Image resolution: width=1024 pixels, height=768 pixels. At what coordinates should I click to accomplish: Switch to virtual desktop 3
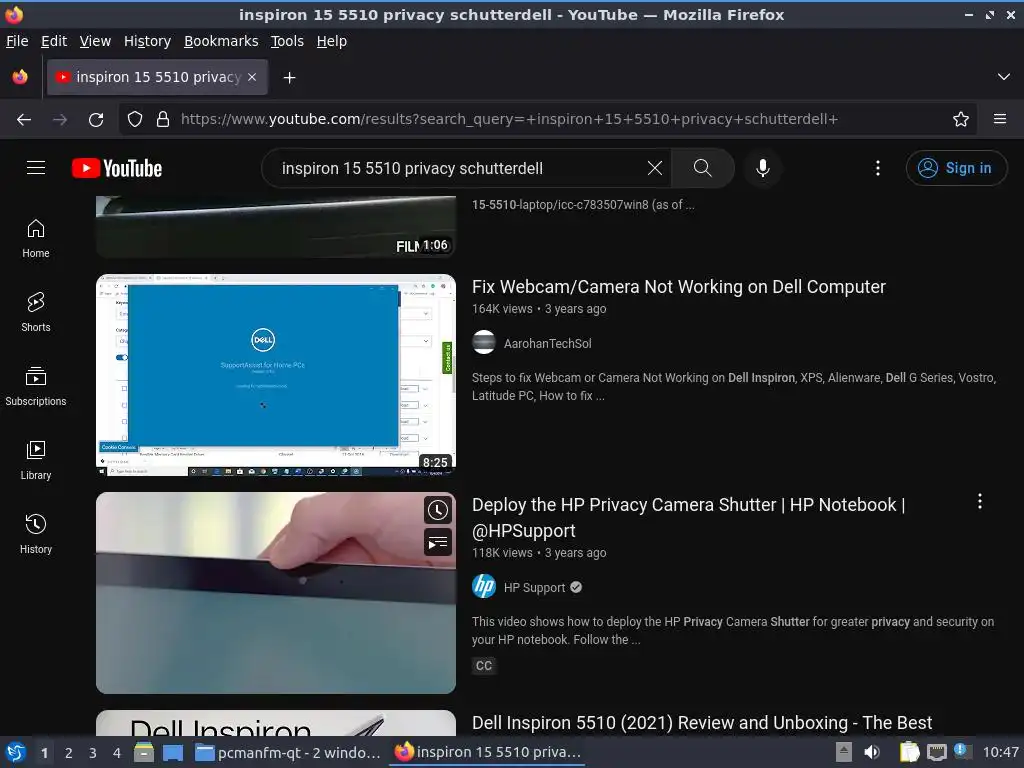tap(93, 753)
